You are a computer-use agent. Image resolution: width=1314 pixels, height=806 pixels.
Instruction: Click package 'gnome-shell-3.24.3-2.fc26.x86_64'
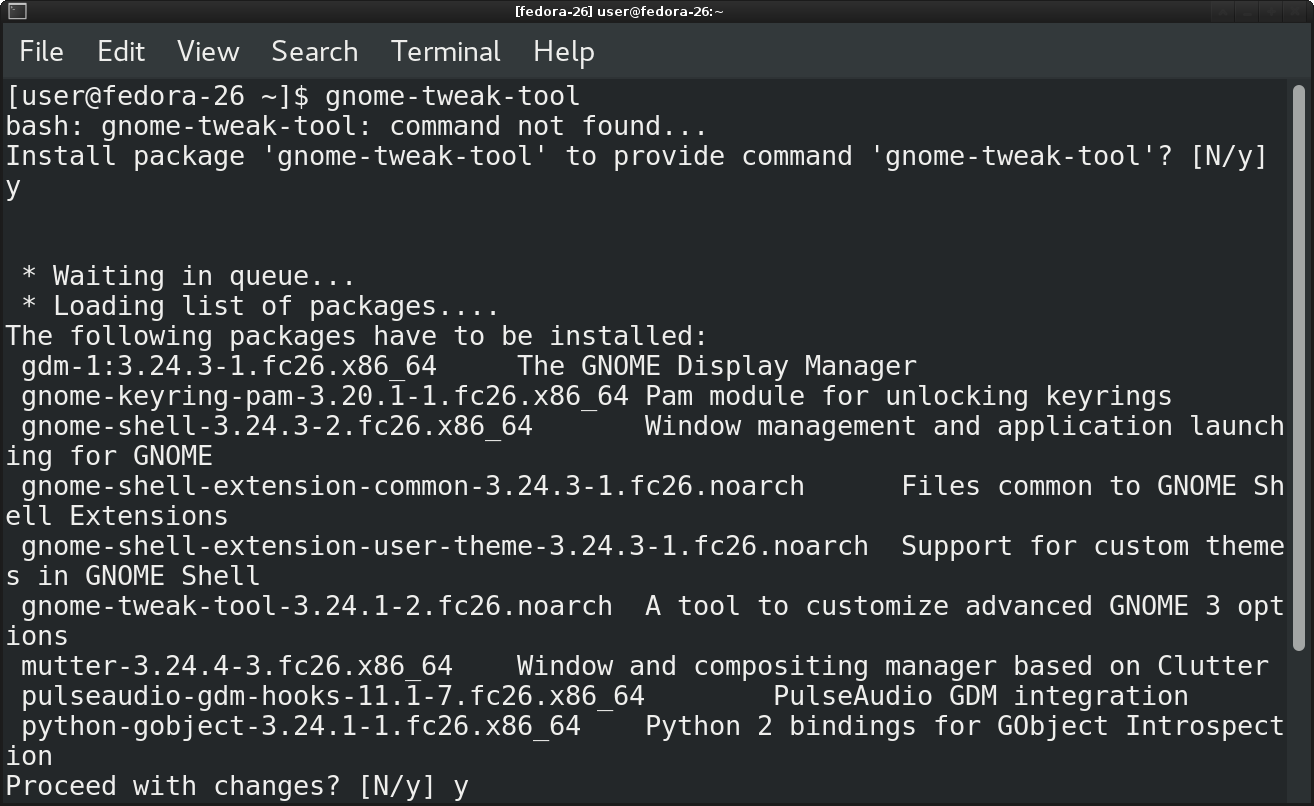tap(277, 426)
